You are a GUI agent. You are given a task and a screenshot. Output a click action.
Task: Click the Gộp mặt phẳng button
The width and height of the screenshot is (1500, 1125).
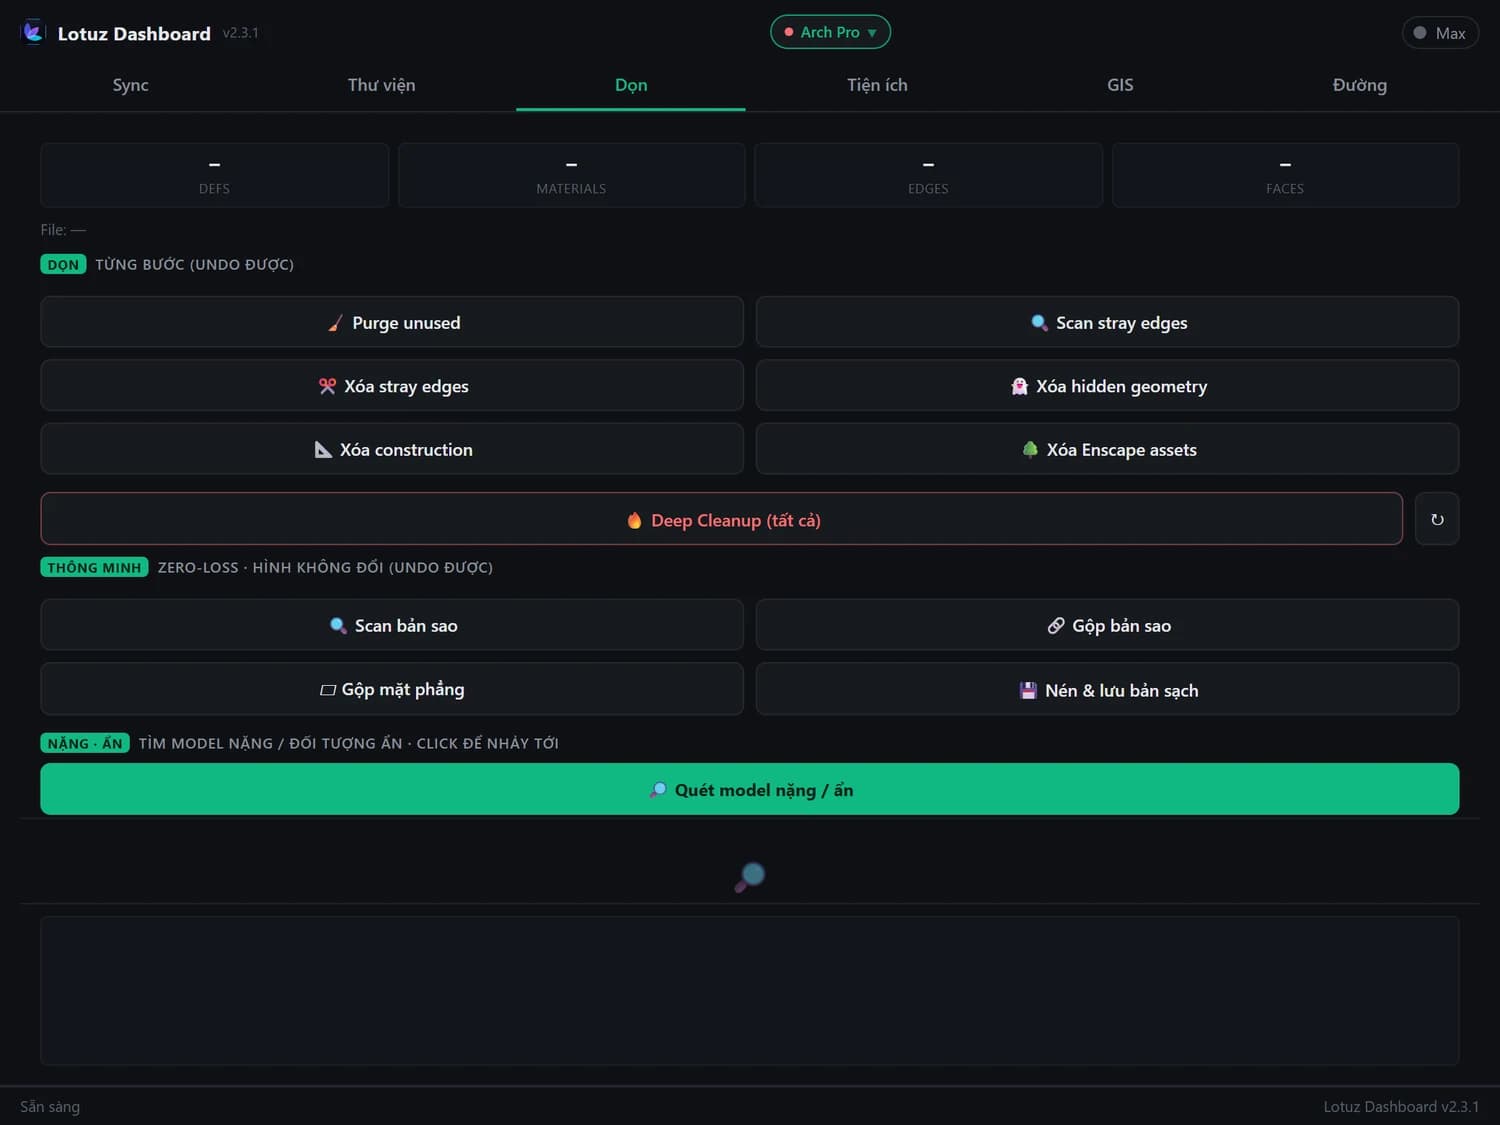click(x=392, y=689)
